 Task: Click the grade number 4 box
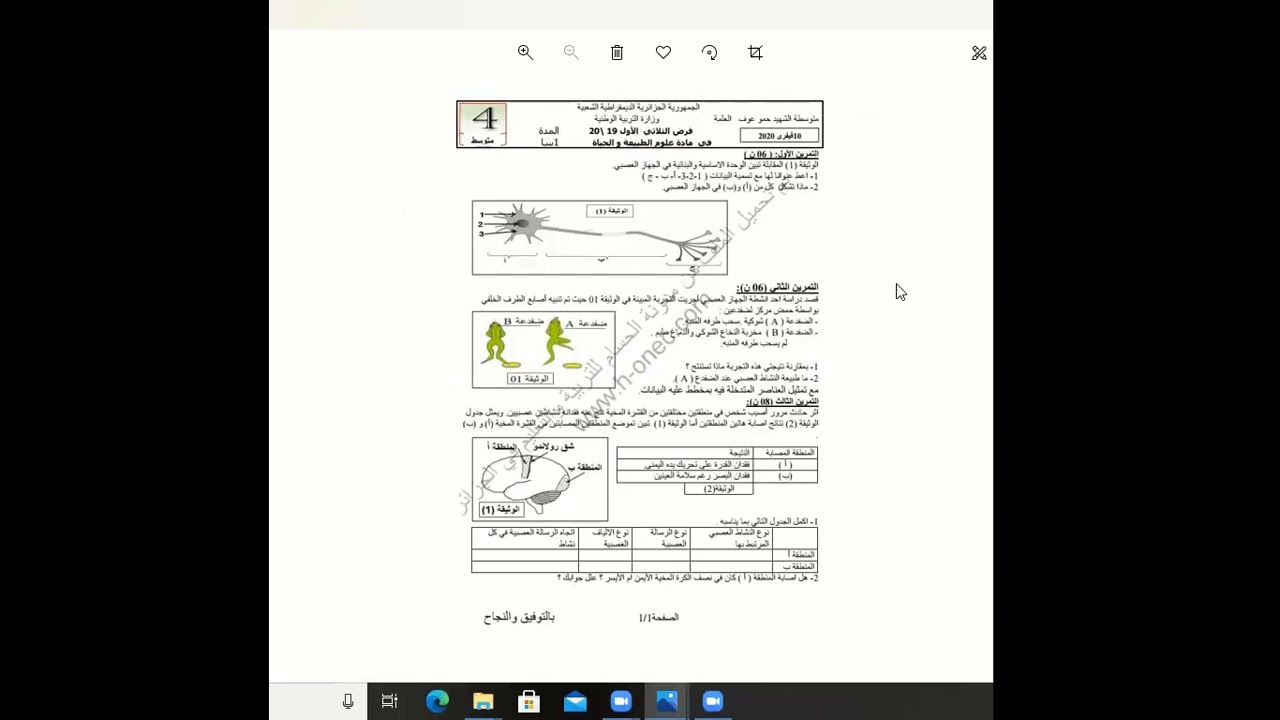point(483,125)
